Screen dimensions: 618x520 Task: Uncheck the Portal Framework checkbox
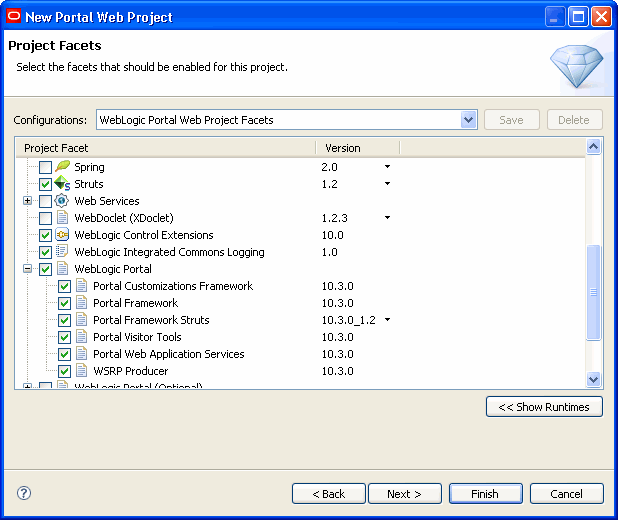coord(64,303)
